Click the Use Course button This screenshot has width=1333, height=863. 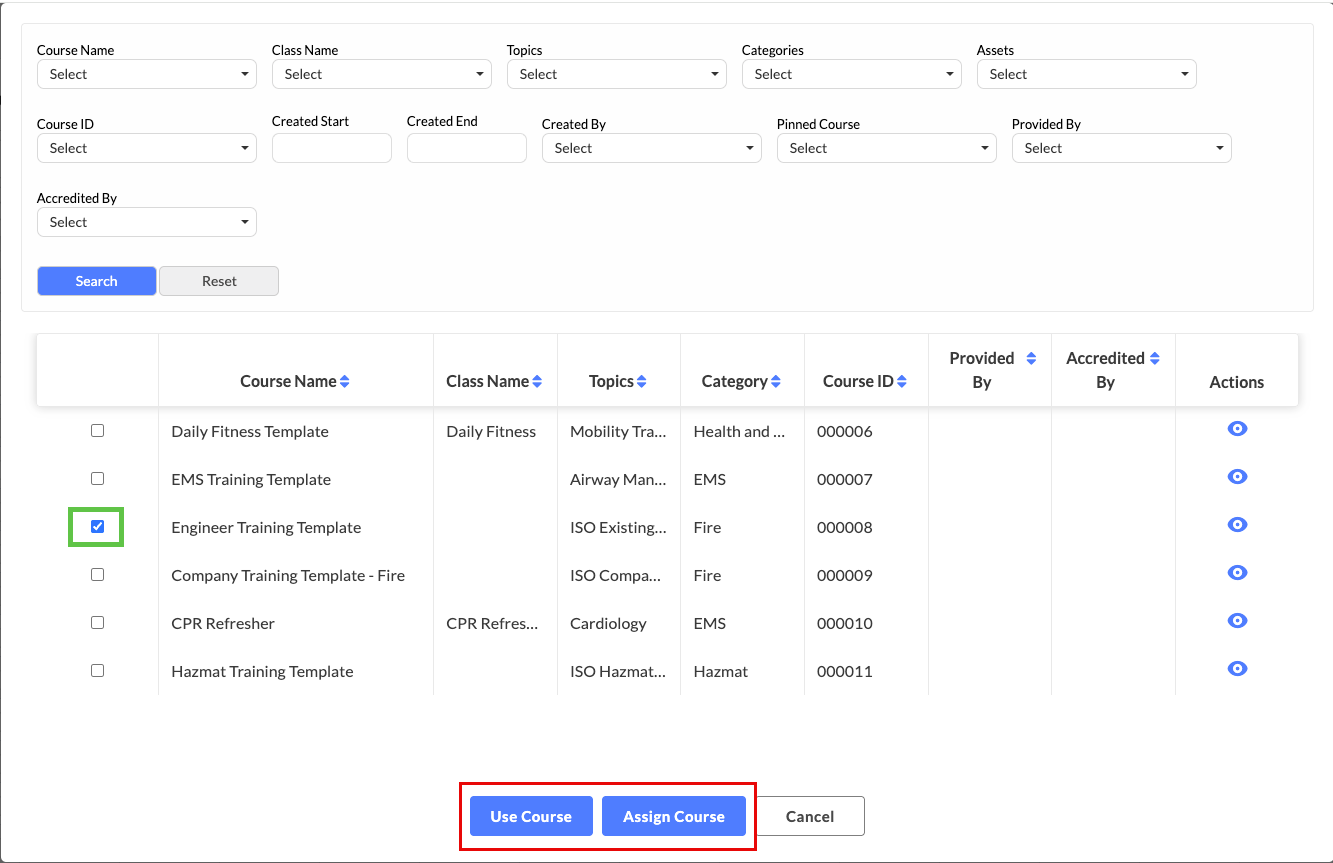531,816
